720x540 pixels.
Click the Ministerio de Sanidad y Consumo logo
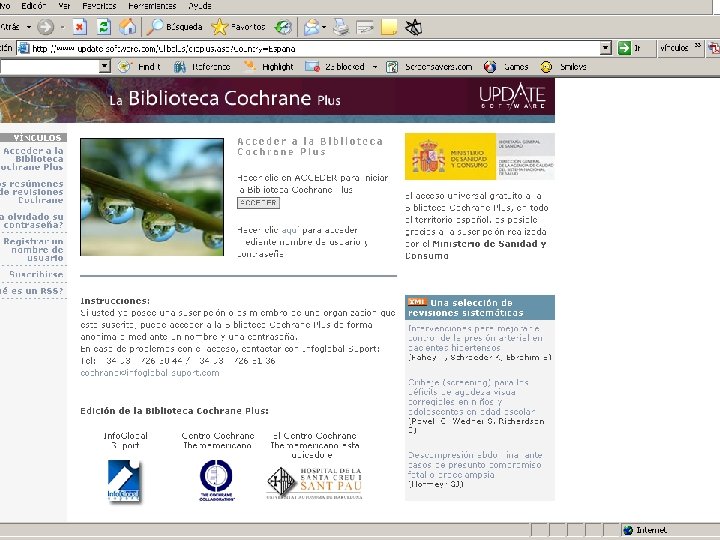coord(479,156)
